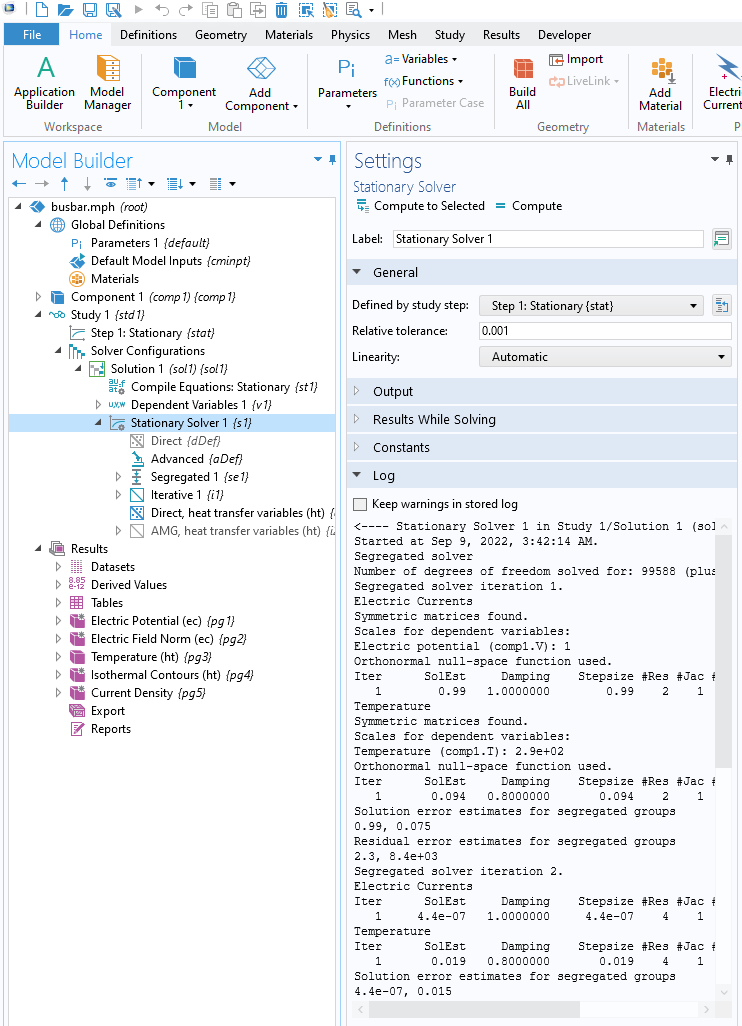Expand the Component 1 tree node
Screen dimensions: 742x1026
(x=39, y=297)
